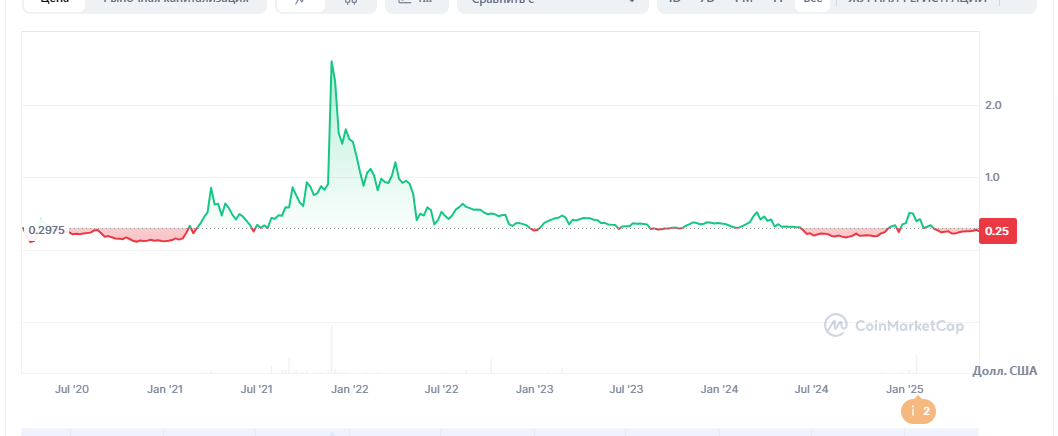The height and width of the screenshot is (436, 1058).
Task: Click the Jul '22 date label
Action: (441, 389)
